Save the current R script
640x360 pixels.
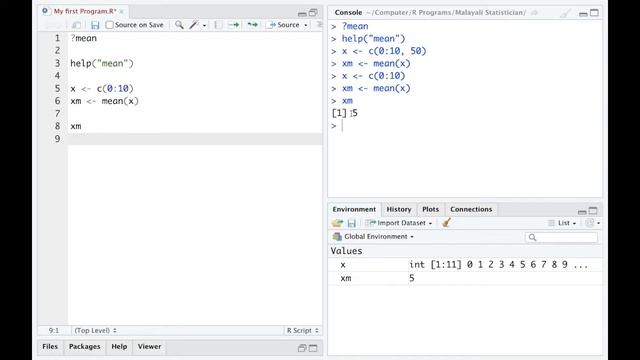[x=95, y=25]
